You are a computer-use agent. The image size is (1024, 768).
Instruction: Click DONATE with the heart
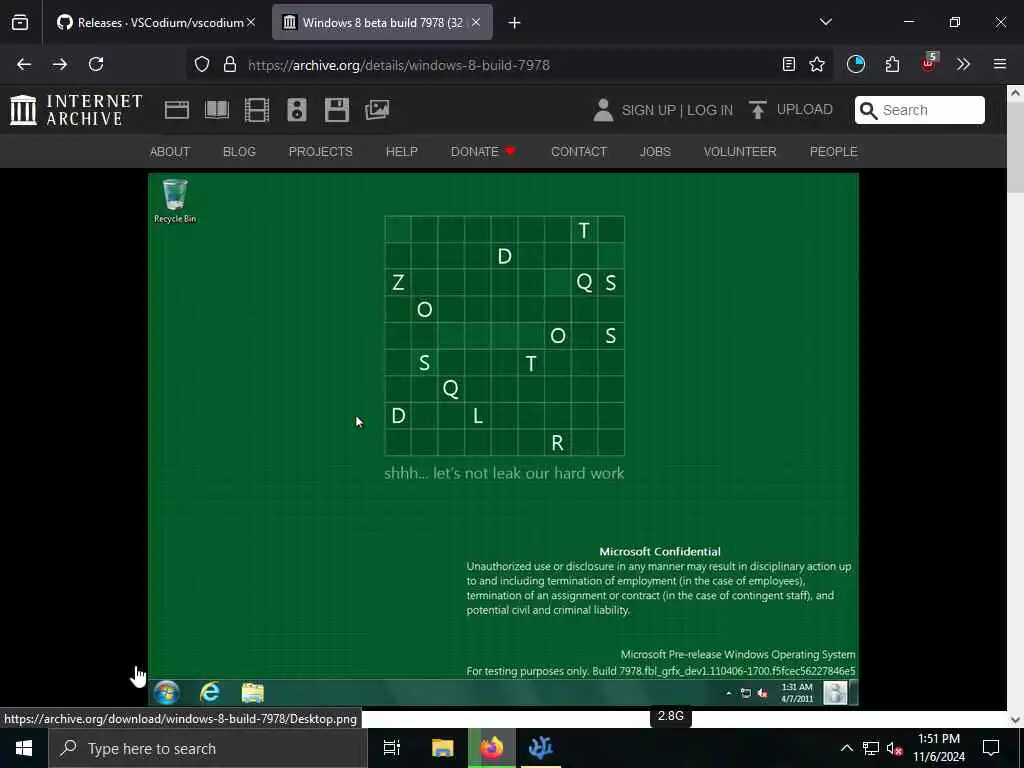(483, 152)
